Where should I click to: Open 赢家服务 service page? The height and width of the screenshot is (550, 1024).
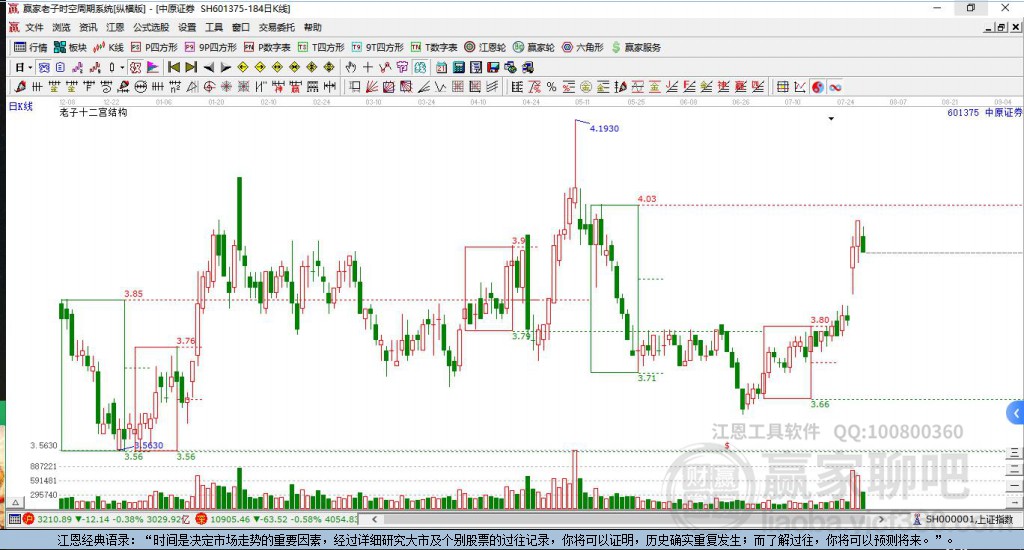point(636,47)
